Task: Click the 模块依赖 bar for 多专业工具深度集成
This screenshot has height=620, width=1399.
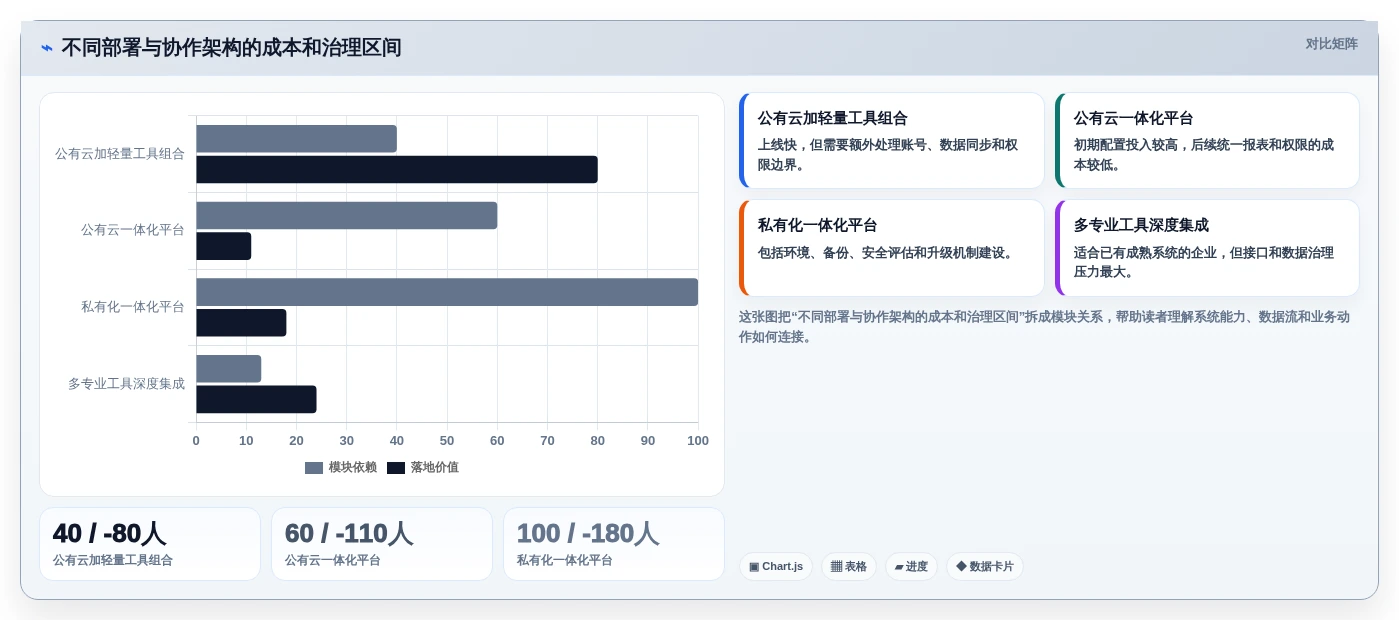Action: [229, 369]
